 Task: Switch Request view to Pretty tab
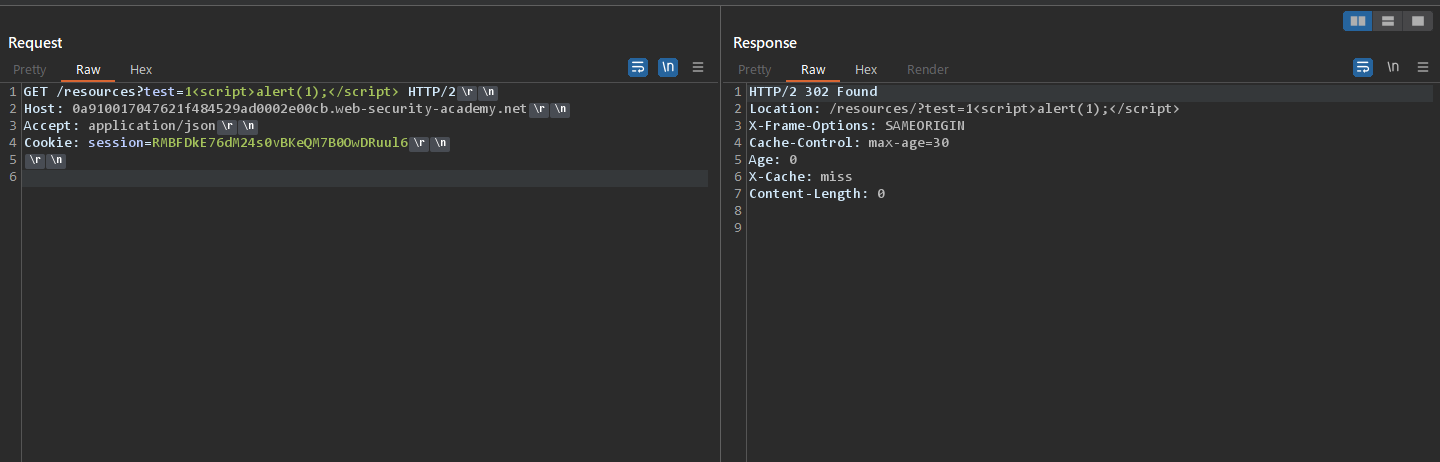[30, 70]
